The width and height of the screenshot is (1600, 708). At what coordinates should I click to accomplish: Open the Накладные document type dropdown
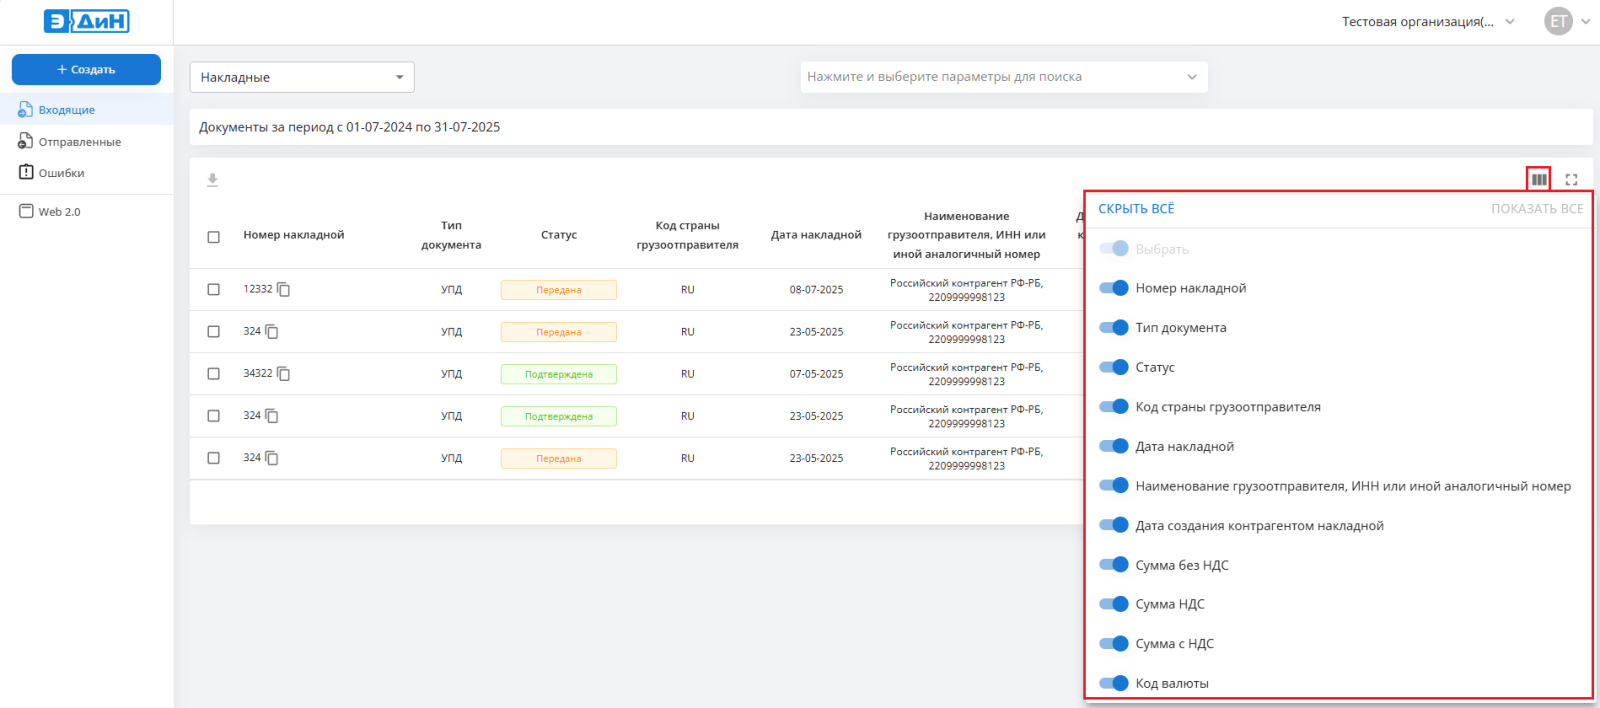[x=302, y=77]
